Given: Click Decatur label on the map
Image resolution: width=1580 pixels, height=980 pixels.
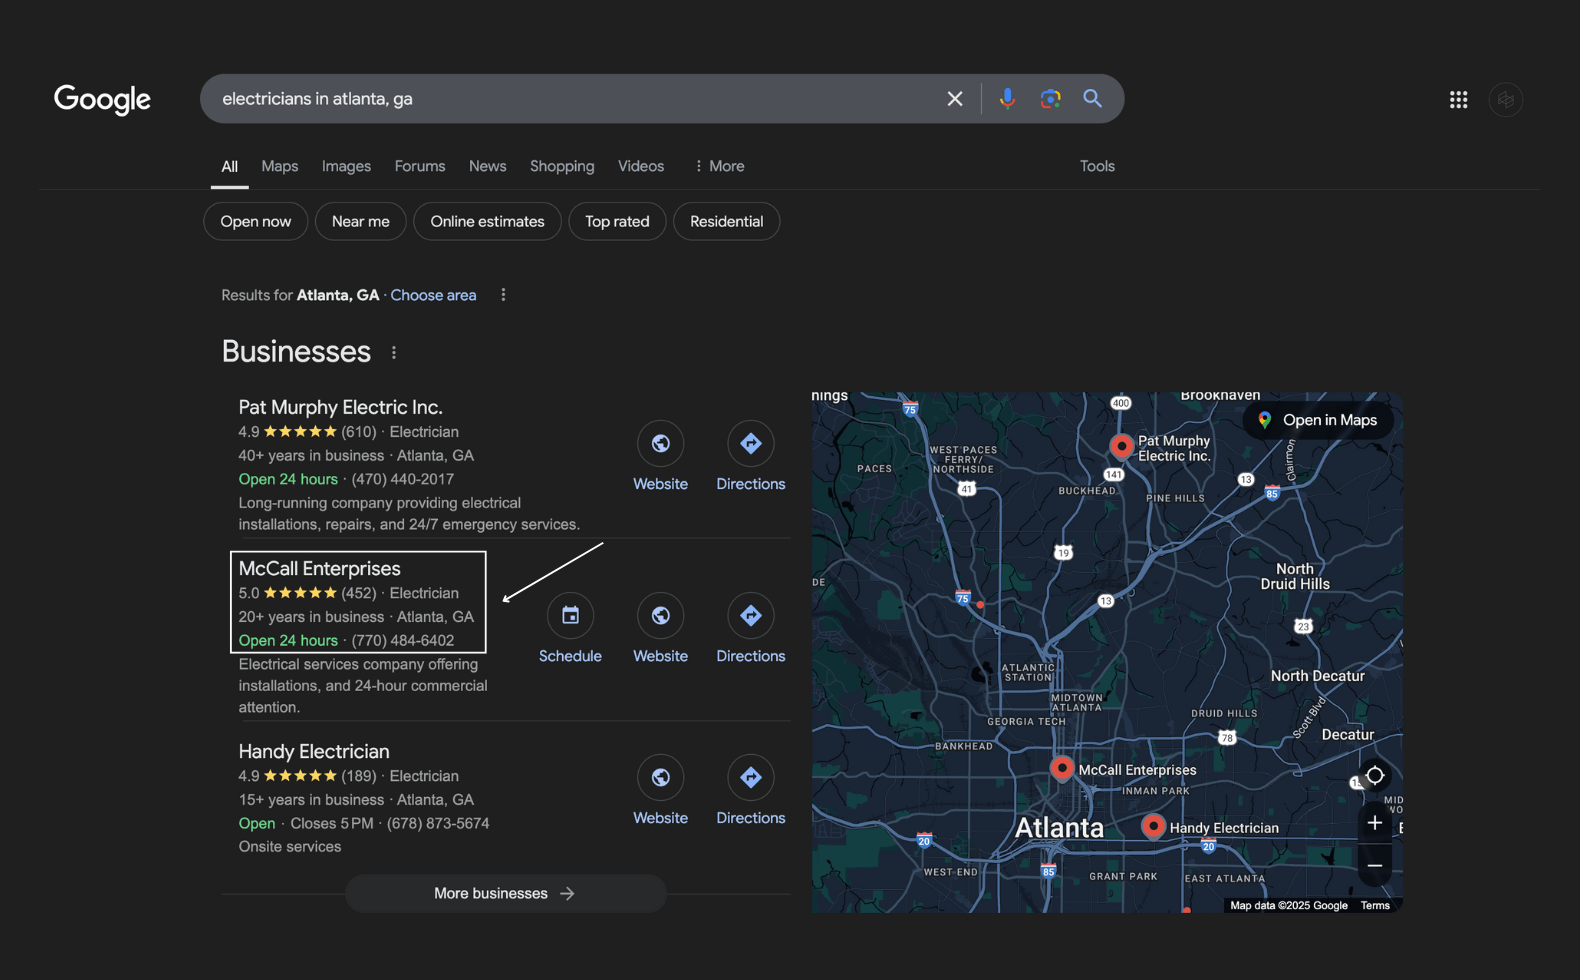Looking at the screenshot, I should pos(1348,734).
